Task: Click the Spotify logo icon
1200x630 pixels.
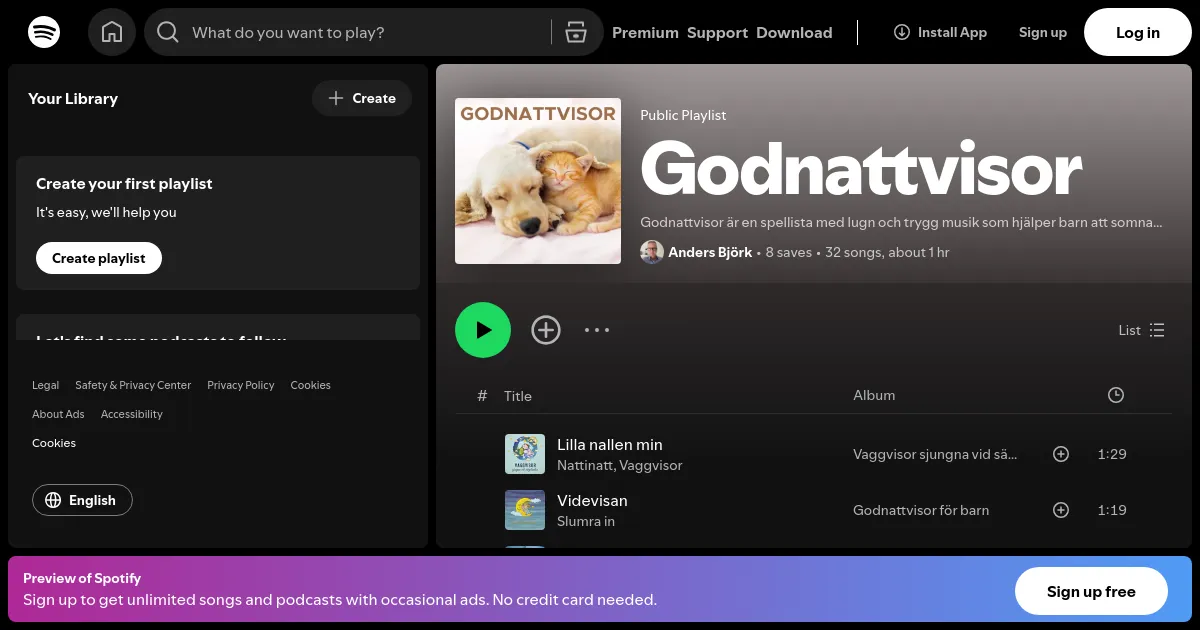Action: point(44,32)
